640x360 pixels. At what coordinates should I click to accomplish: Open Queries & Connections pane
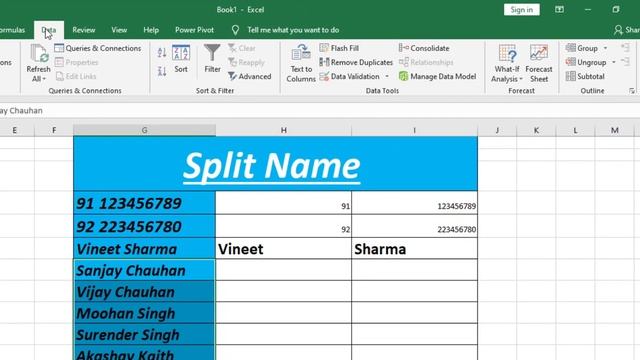pos(98,48)
